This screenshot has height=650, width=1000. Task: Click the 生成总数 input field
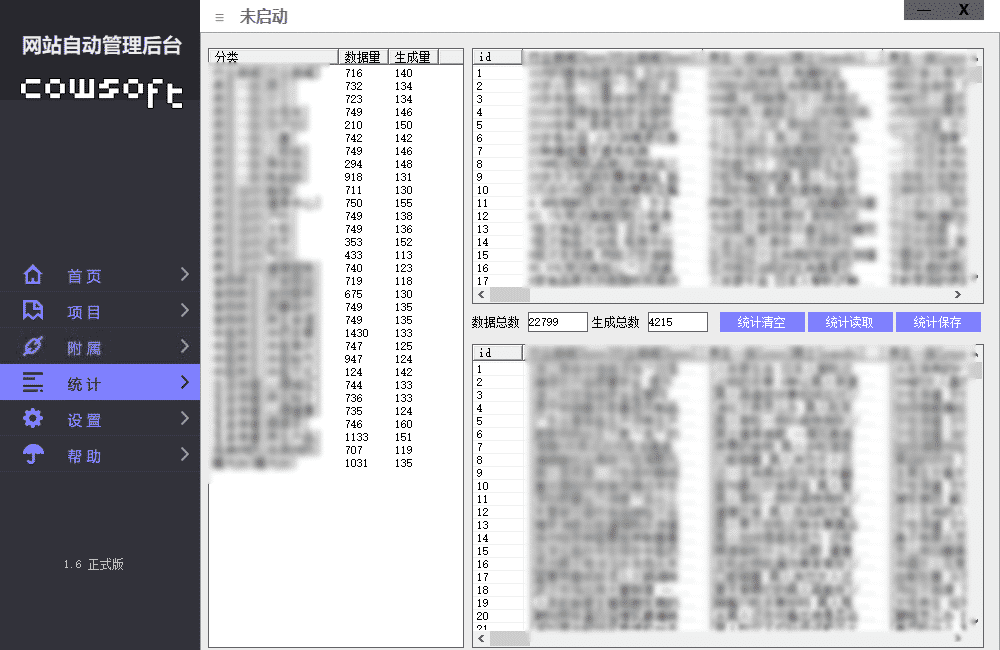tap(677, 322)
